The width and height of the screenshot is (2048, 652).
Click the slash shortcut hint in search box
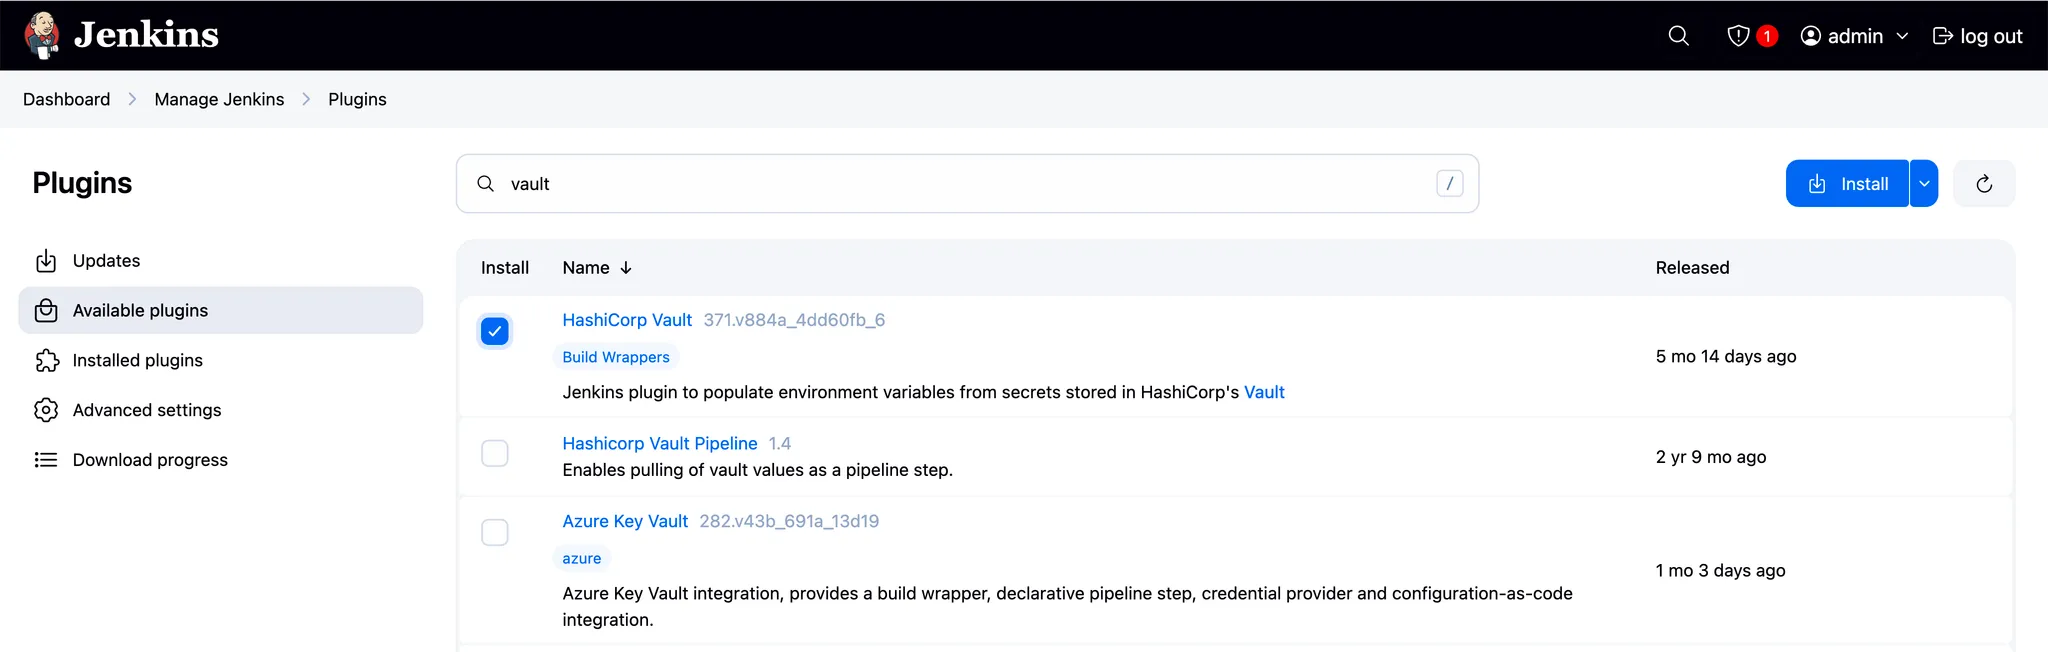(1450, 183)
